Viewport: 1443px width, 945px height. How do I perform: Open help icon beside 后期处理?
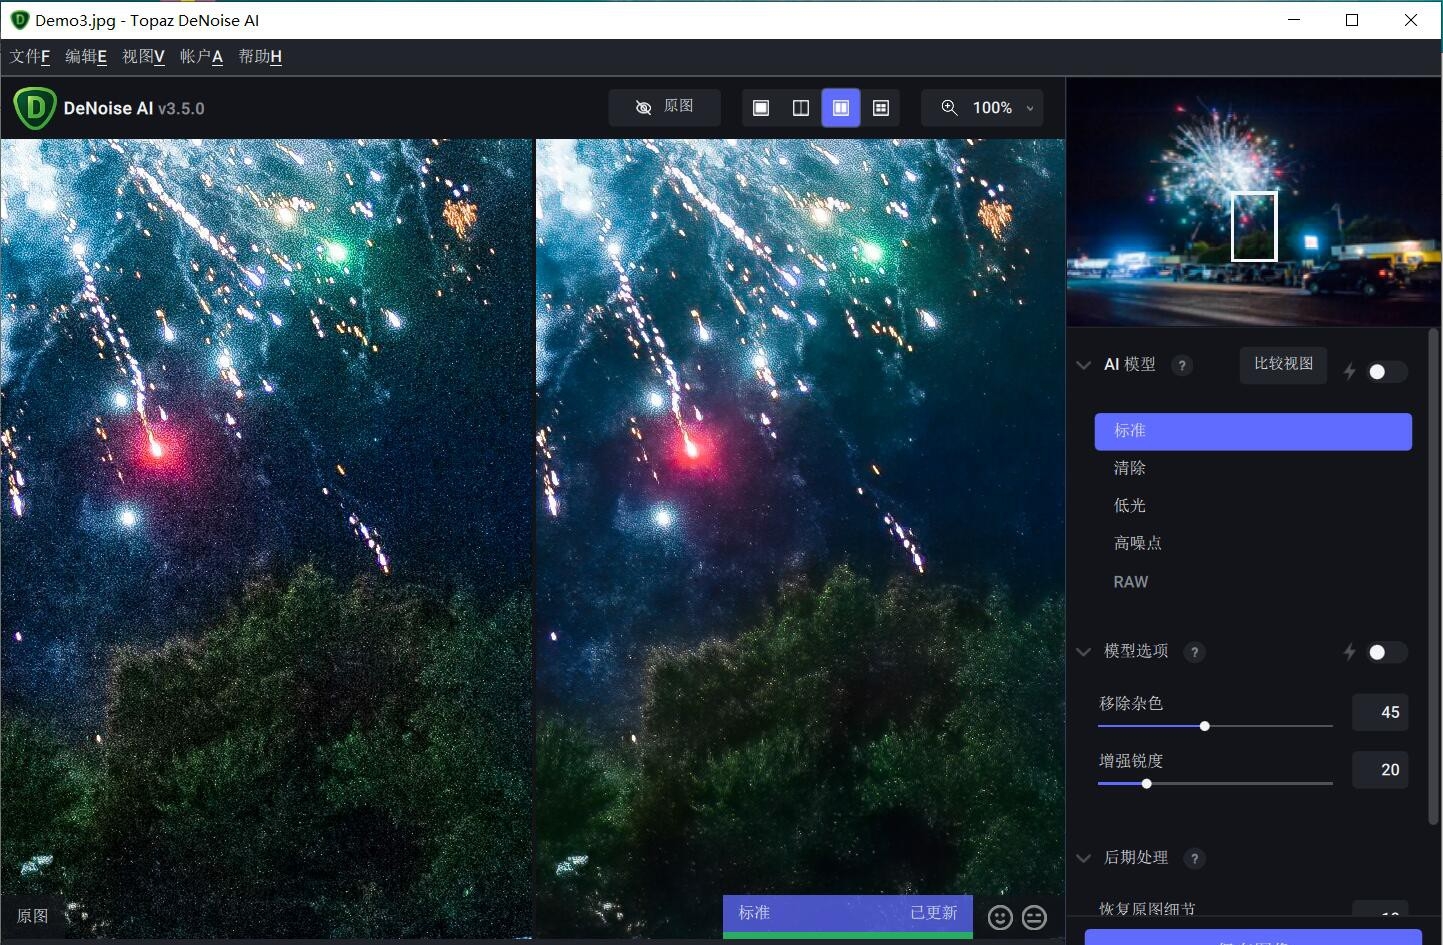[x=1194, y=859]
